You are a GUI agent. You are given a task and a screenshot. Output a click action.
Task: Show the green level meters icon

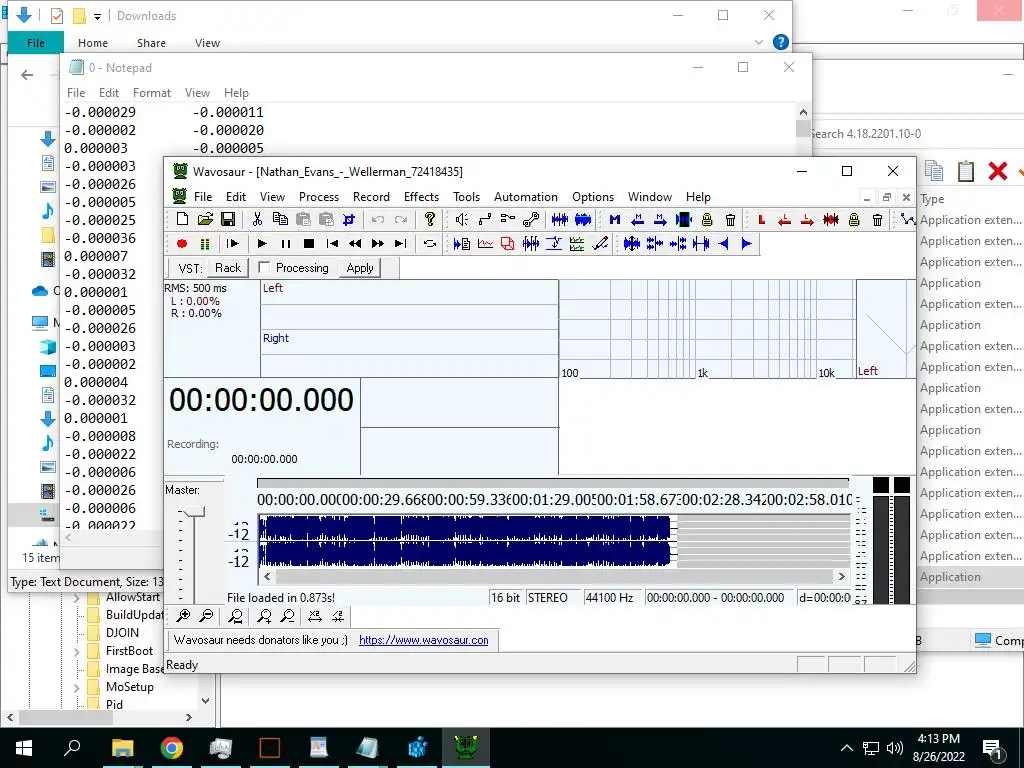click(x=205, y=244)
